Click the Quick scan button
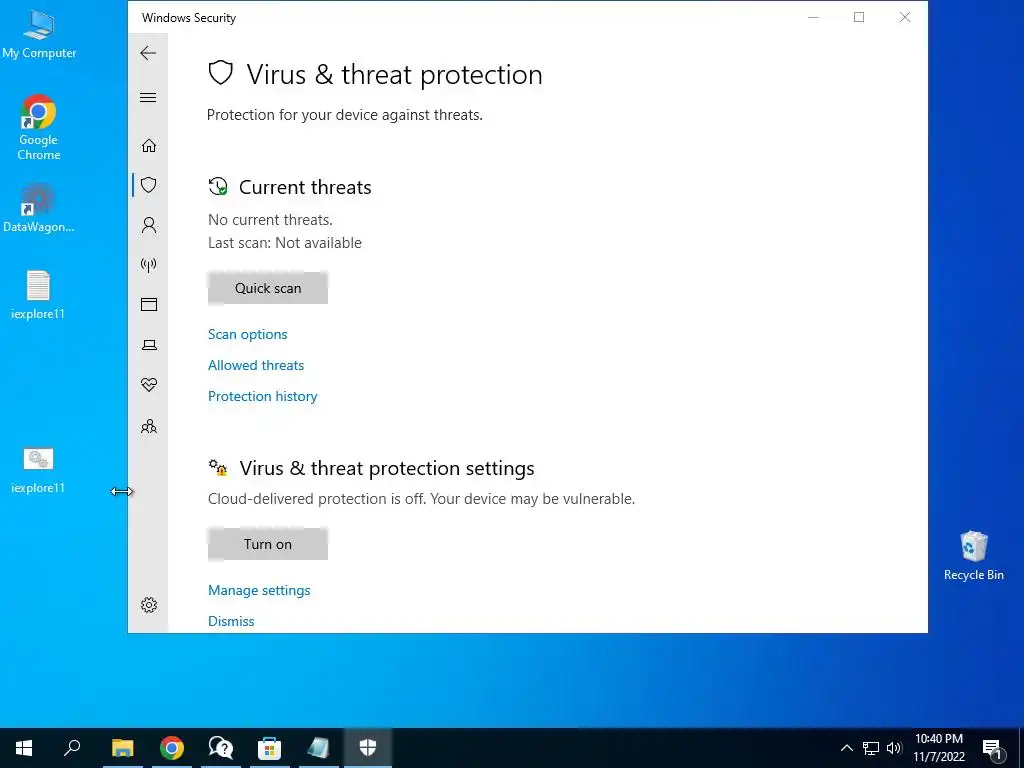The image size is (1024, 768). 268,288
